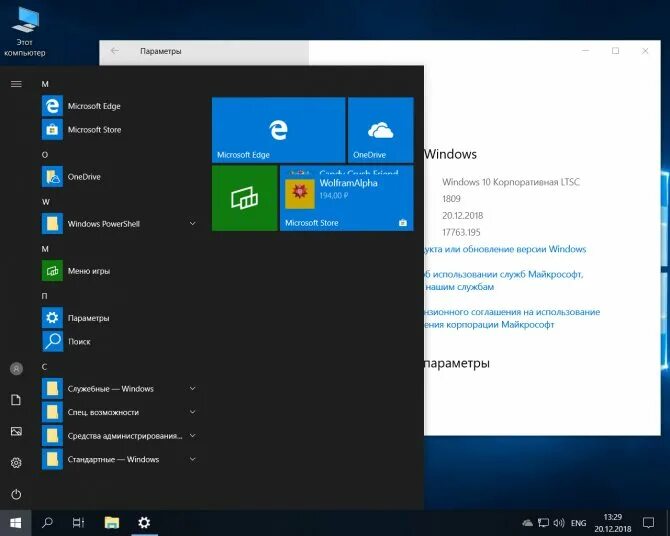Click the Microsoft Edge wide tile

point(279,130)
